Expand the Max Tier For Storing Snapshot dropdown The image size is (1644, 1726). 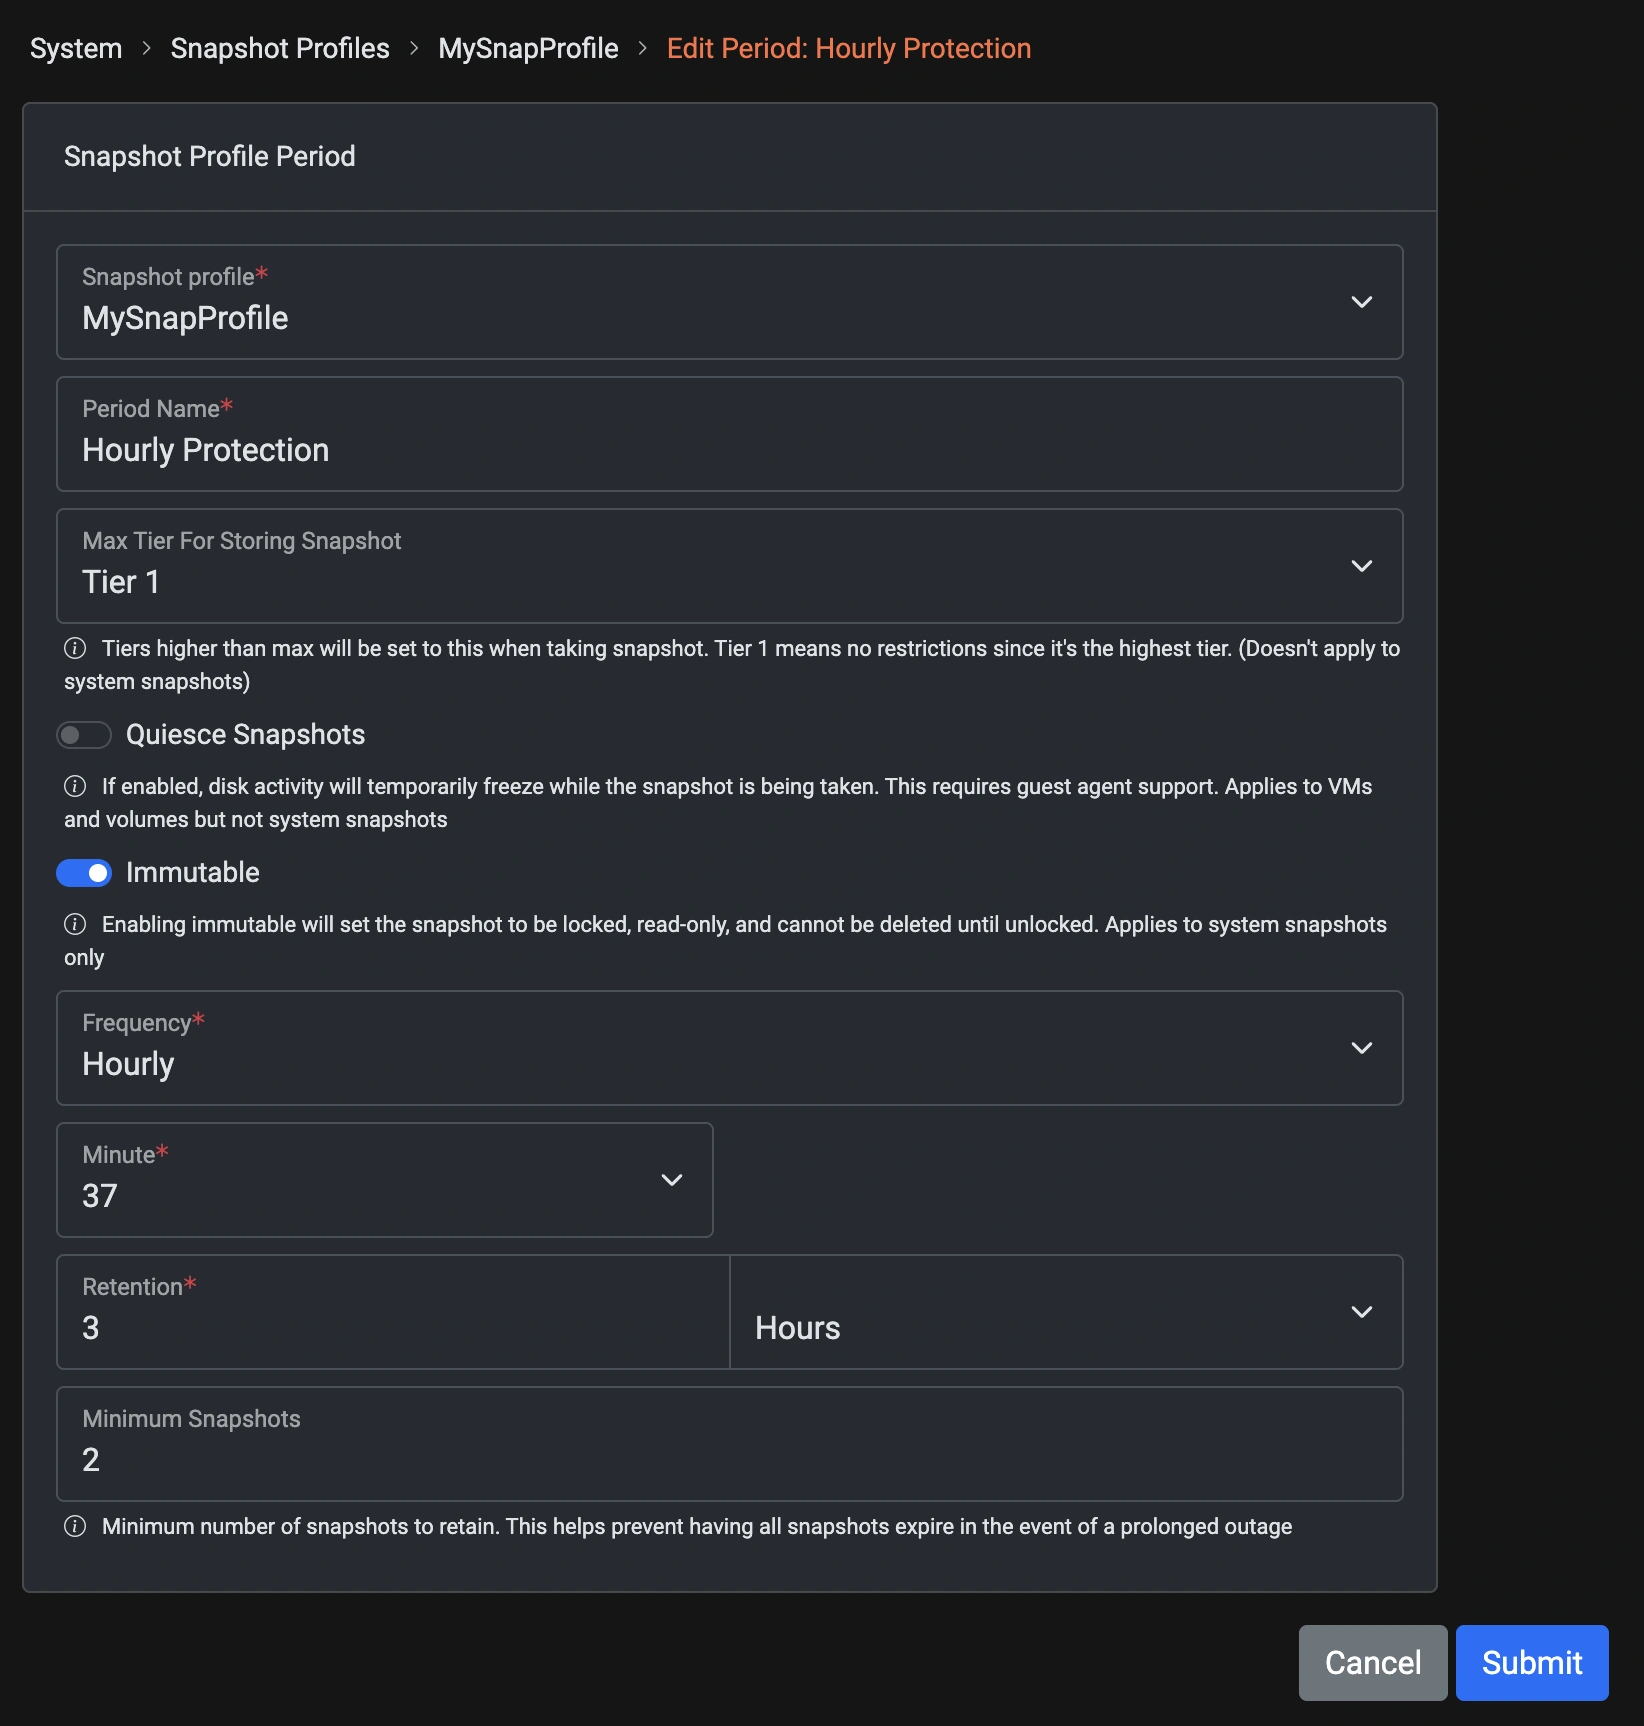click(1362, 566)
